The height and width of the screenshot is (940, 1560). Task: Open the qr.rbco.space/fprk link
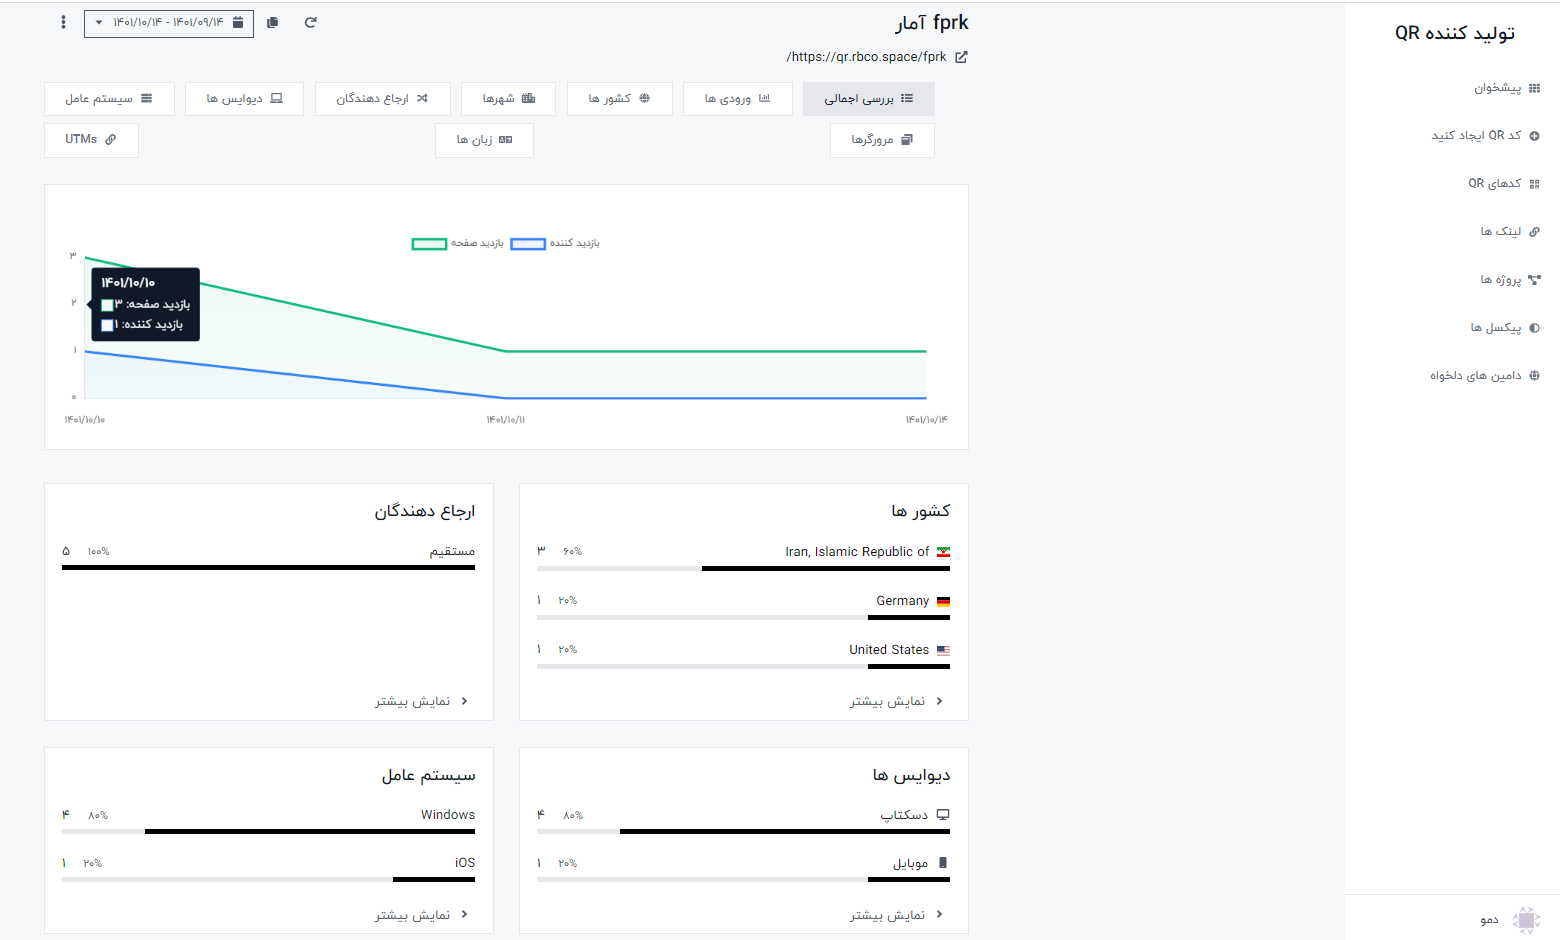(x=866, y=57)
